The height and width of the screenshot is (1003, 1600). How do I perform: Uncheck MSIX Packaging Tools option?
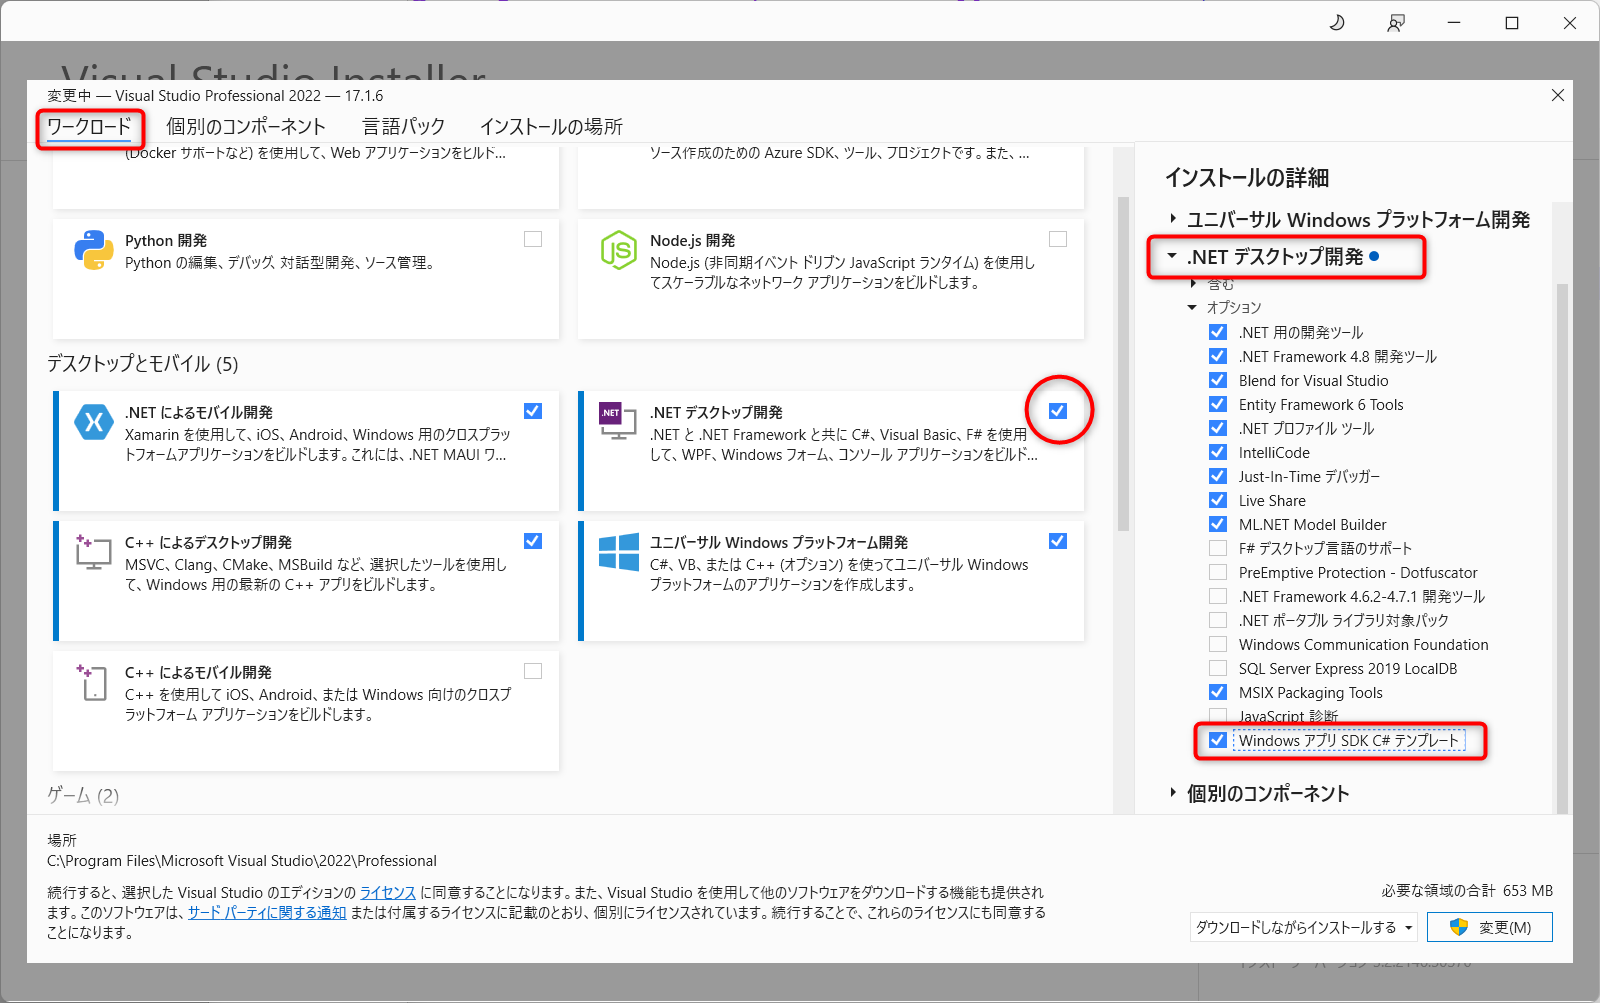(1218, 692)
